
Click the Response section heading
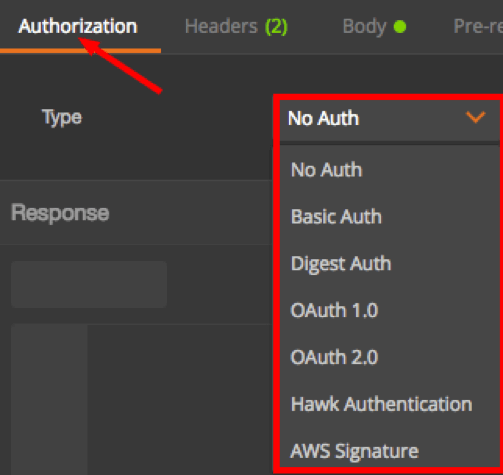60,213
